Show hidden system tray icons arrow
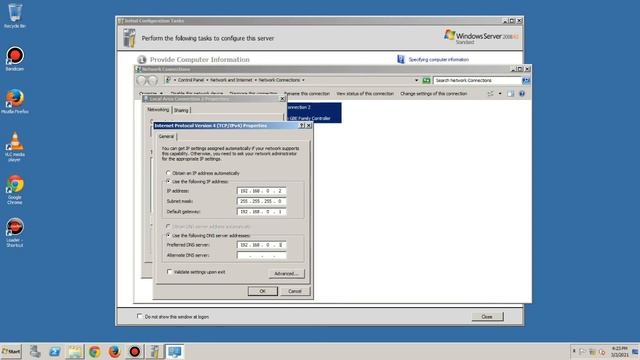The width and height of the screenshot is (640, 360). (574, 351)
